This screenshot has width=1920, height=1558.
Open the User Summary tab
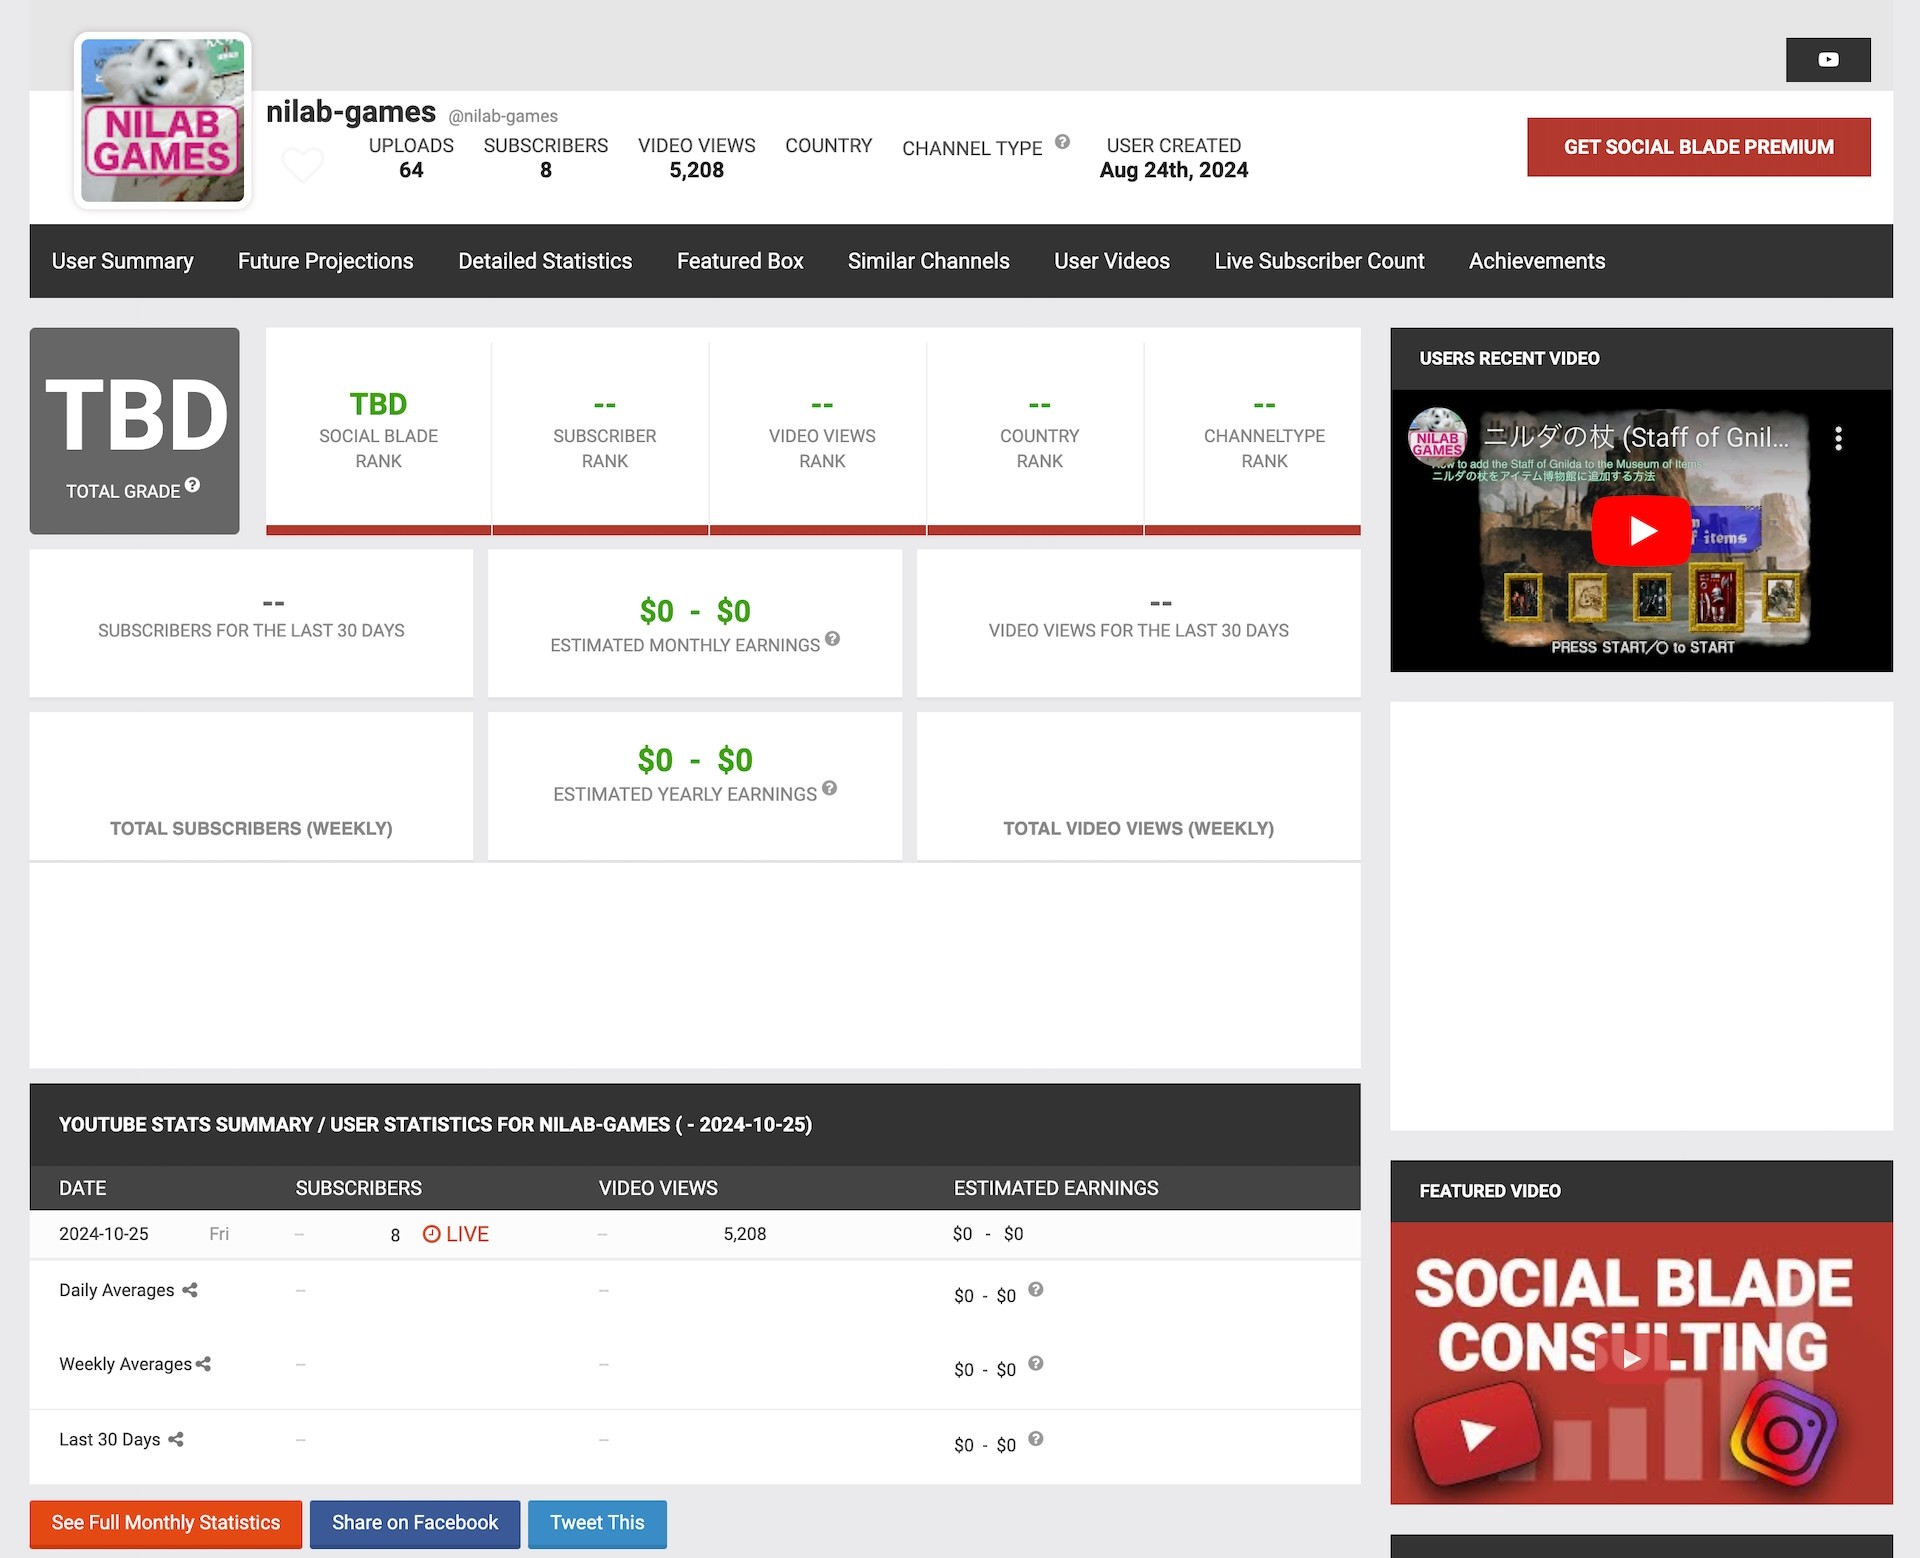point(123,261)
